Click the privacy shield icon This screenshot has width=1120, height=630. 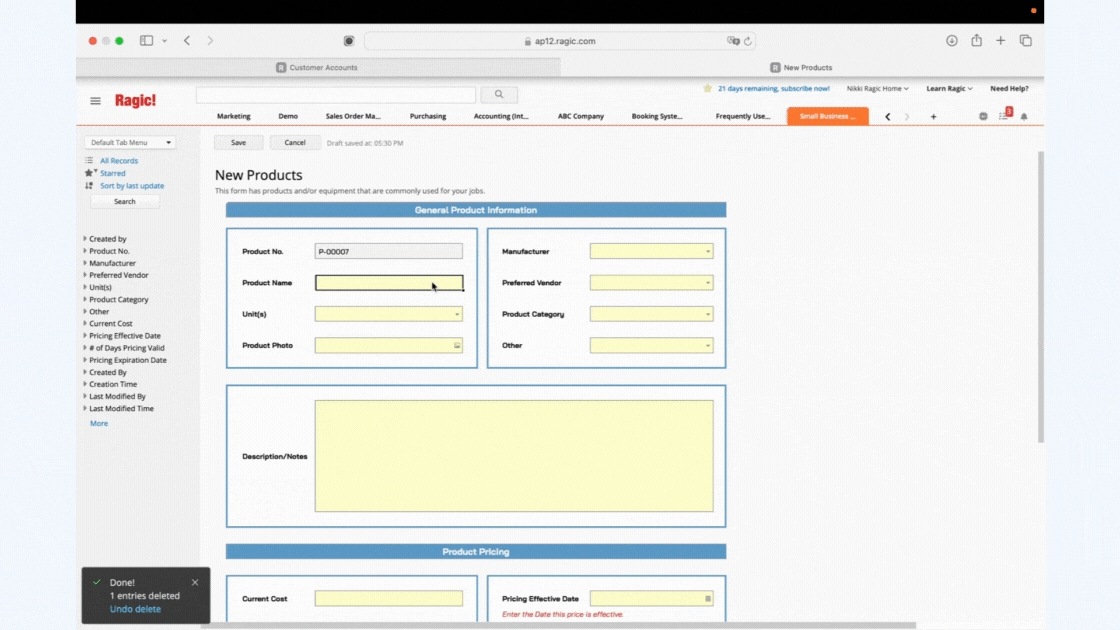pos(349,41)
